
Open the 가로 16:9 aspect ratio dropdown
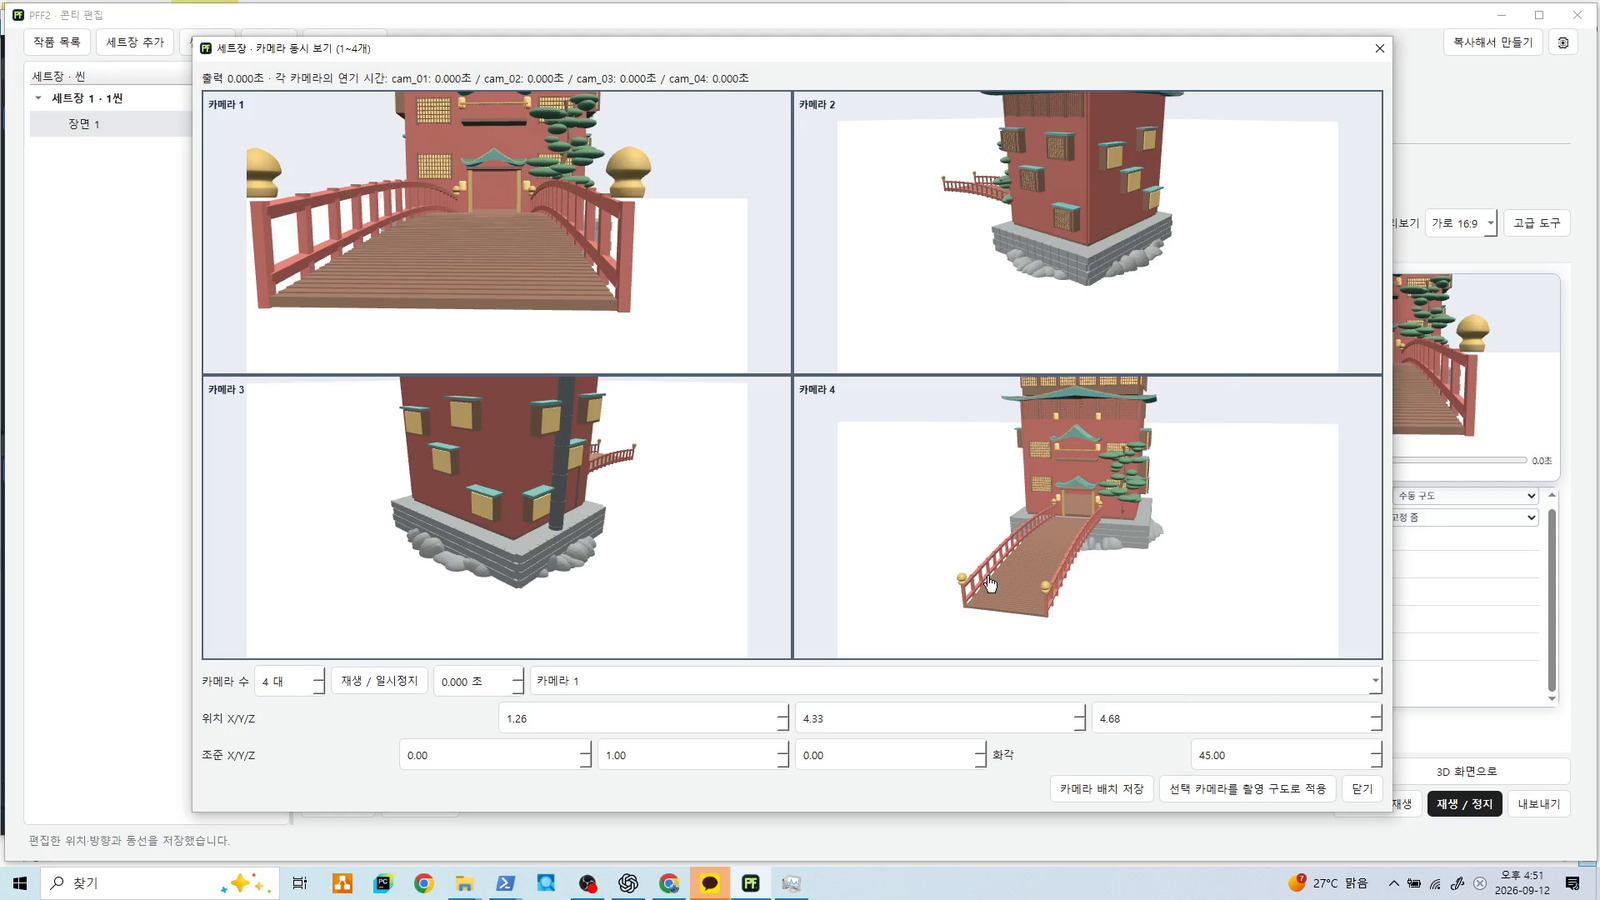pyautogui.click(x=1462, y=223)
